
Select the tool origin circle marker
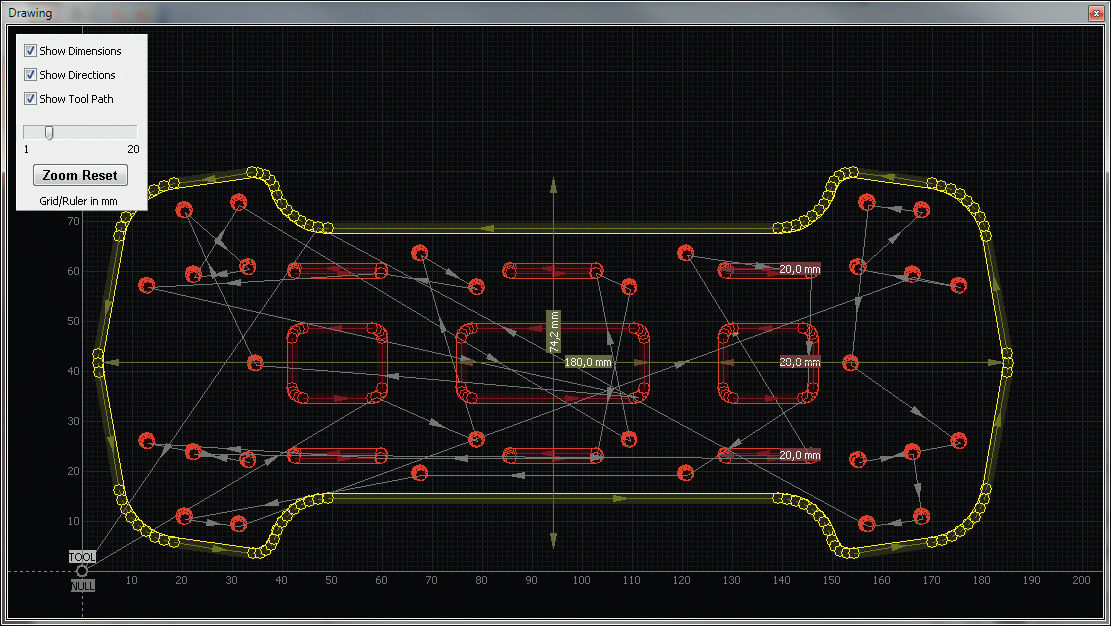[x=82, y=571]
